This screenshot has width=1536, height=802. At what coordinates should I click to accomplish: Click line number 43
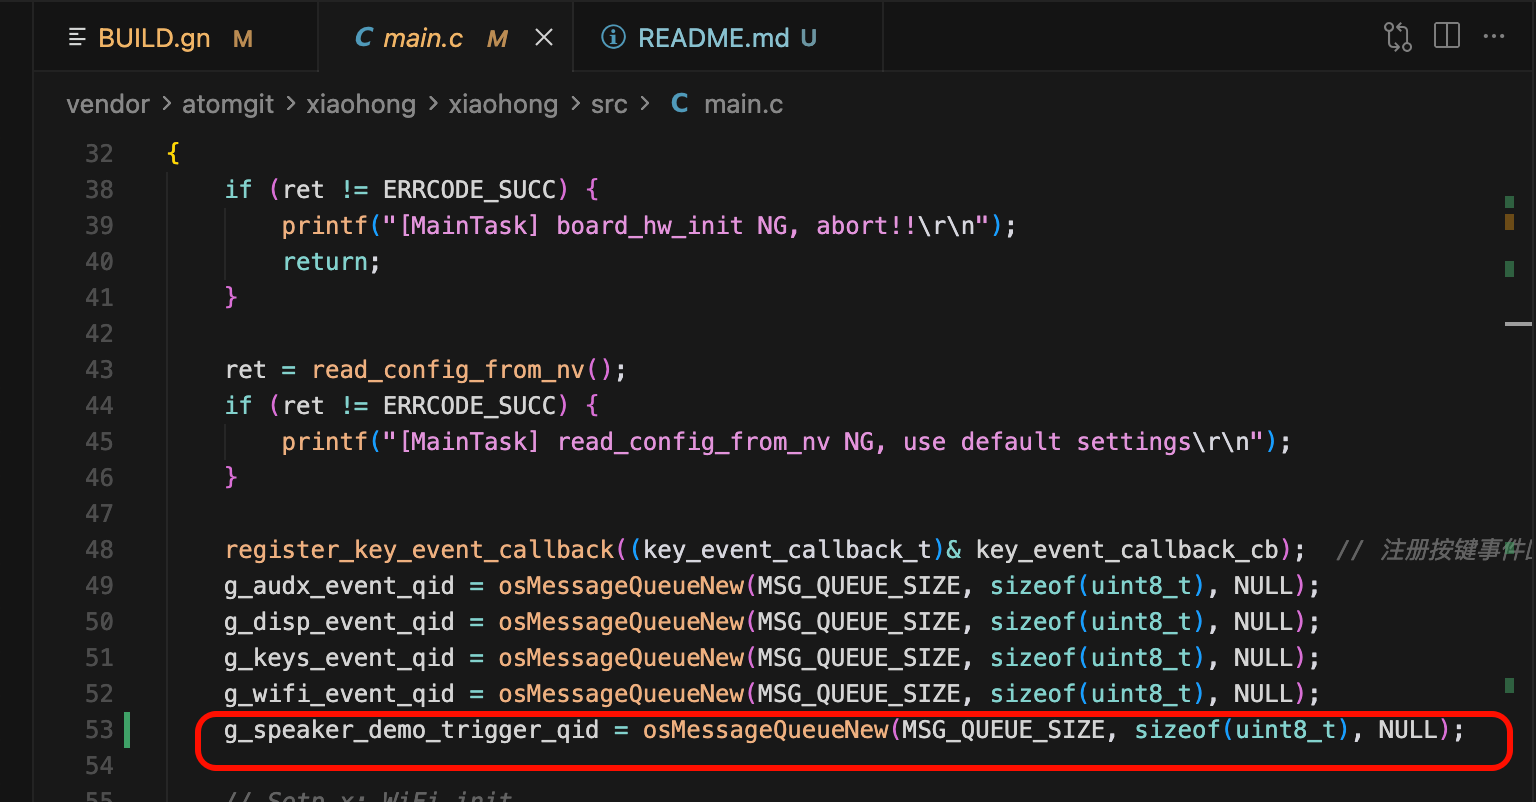(x=99, y=370)
